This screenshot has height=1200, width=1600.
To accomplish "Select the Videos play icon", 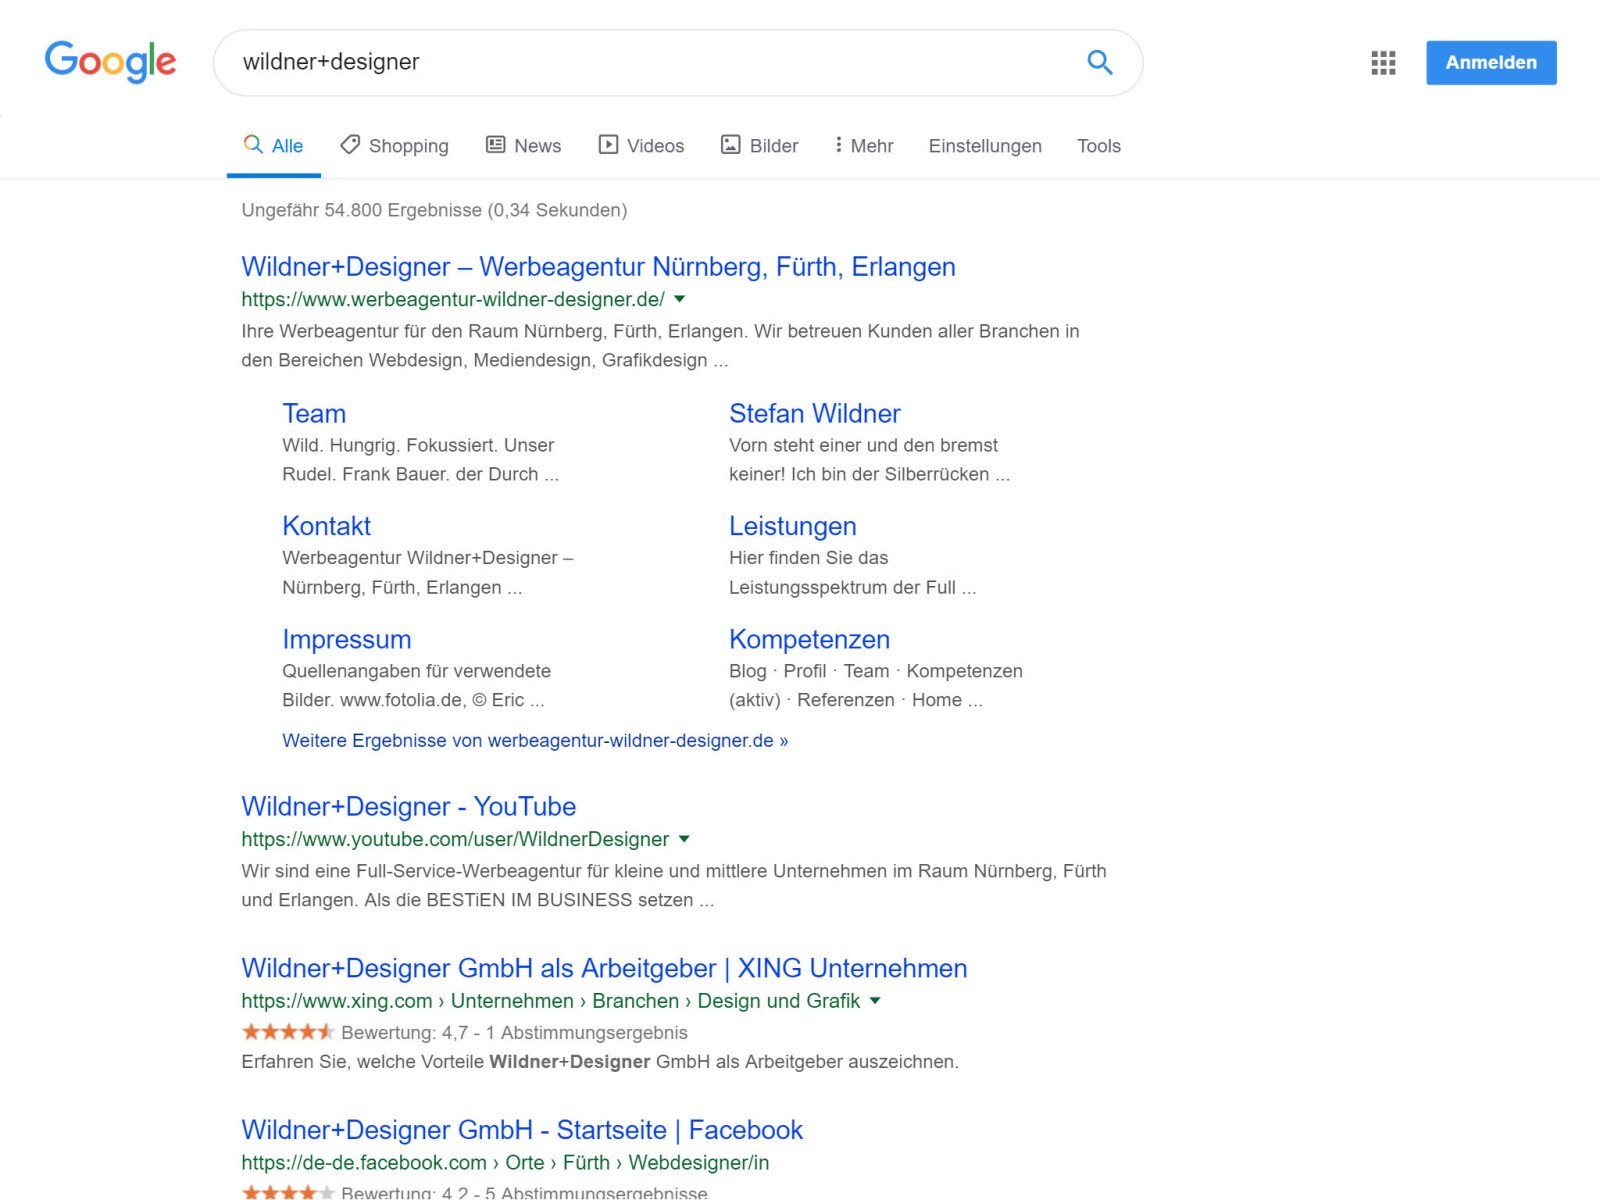I will coord(608,145).
